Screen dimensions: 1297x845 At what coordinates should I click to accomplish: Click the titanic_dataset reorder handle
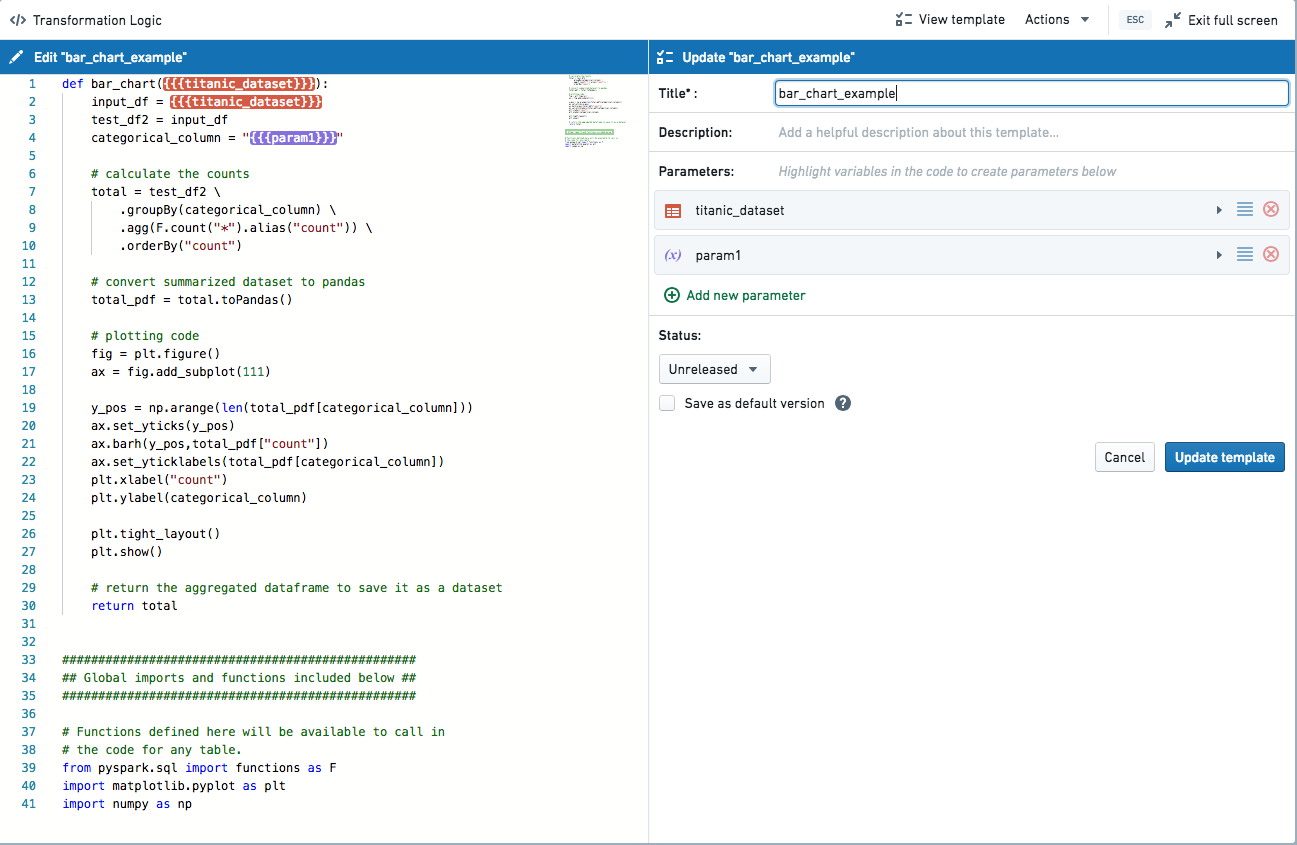(1245, 210)
